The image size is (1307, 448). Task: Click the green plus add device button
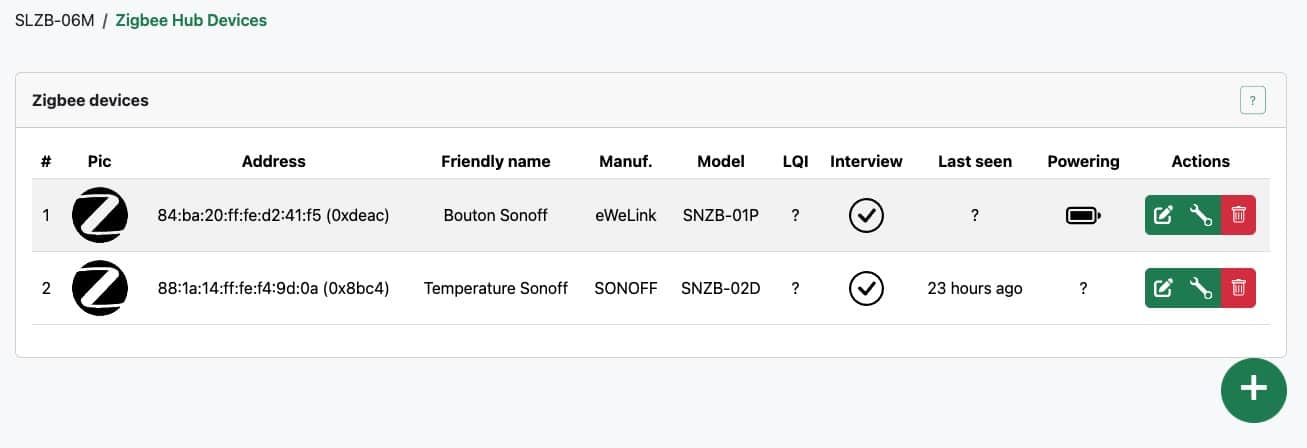(1253, 389)
